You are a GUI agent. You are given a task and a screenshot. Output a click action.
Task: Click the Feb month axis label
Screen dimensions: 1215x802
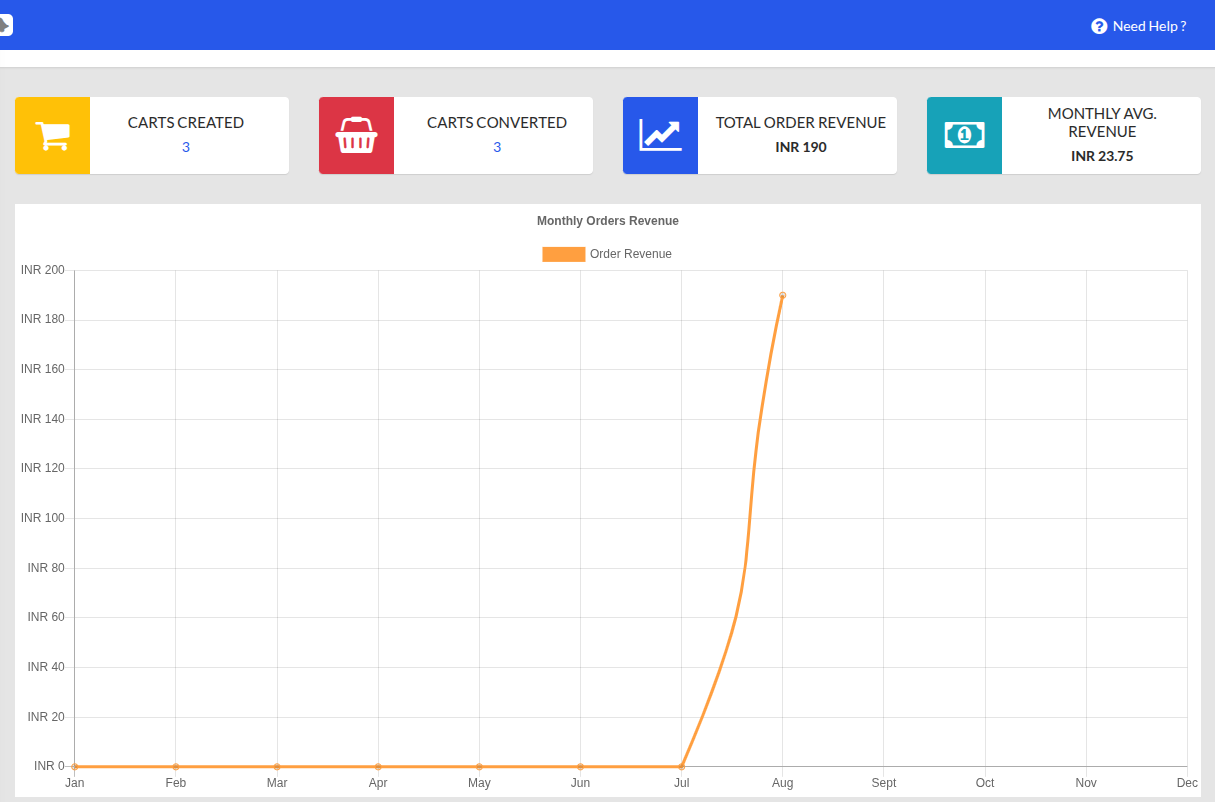point(176,783)
